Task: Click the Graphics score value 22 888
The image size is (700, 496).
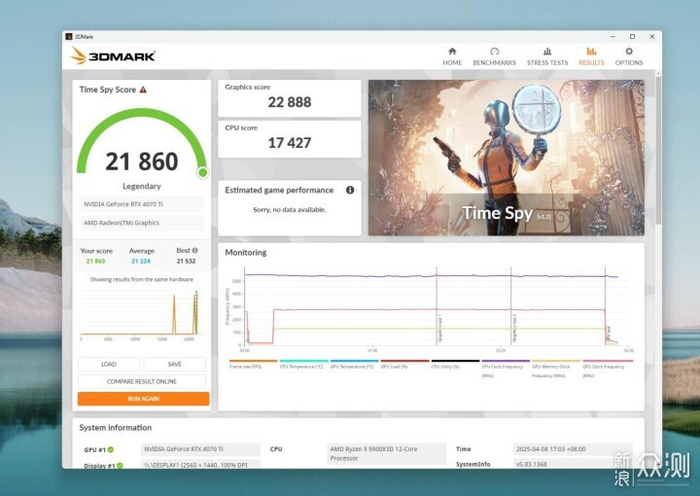Action: [289, 102]
